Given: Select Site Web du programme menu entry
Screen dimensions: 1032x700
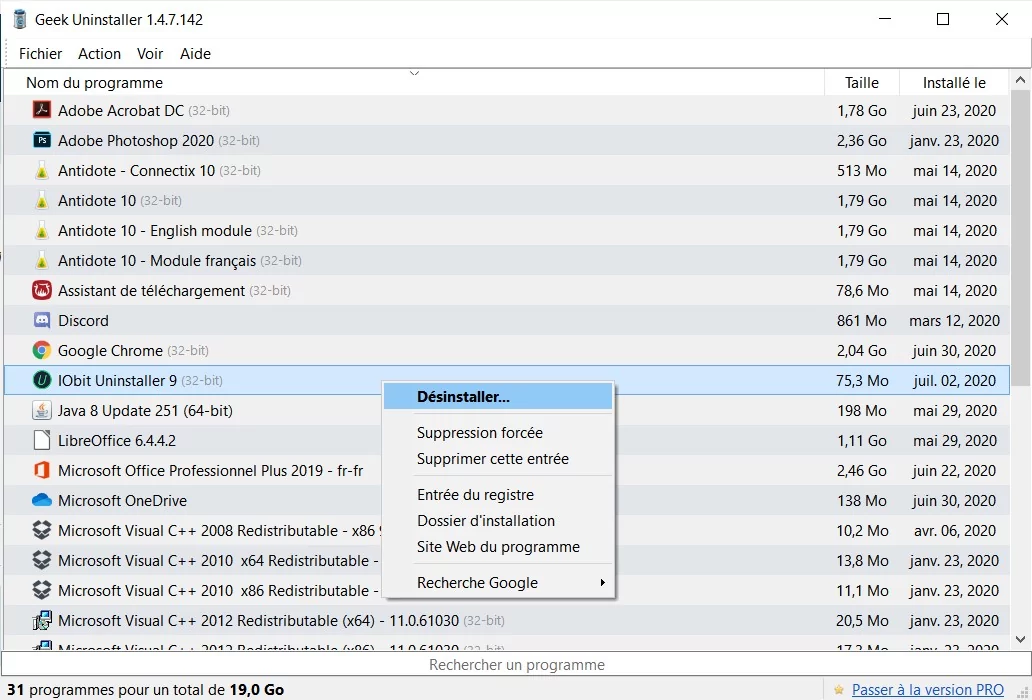Looking at the screenshot, I should [x=498, y=547].
